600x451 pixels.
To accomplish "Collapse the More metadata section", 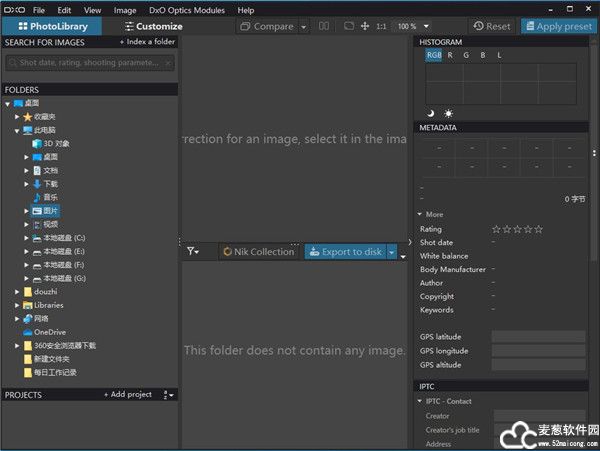I will tap(421, 214).
